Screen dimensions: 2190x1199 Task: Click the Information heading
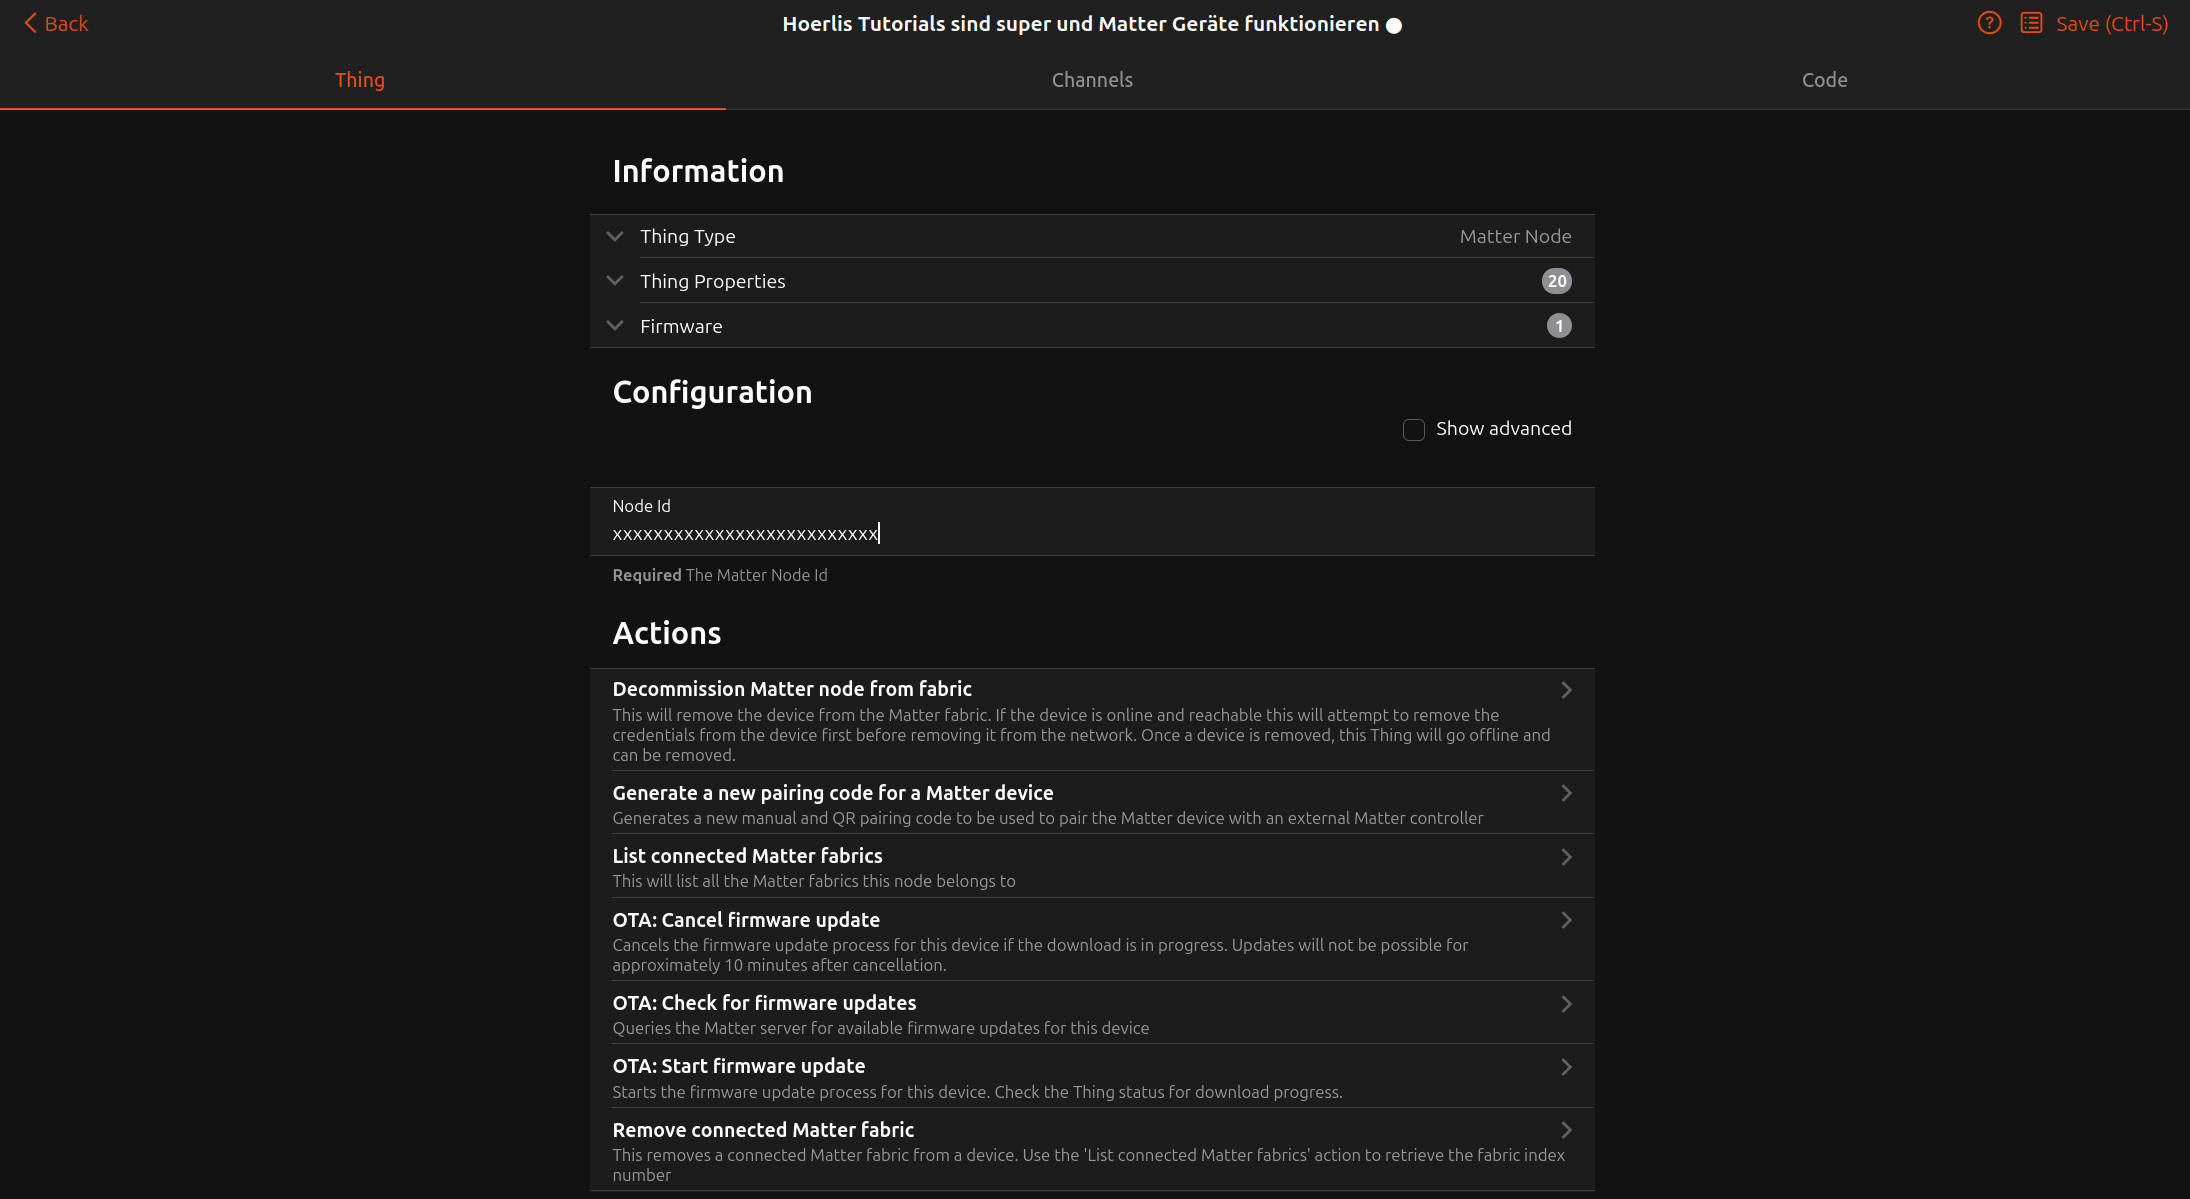coord(698,171)
